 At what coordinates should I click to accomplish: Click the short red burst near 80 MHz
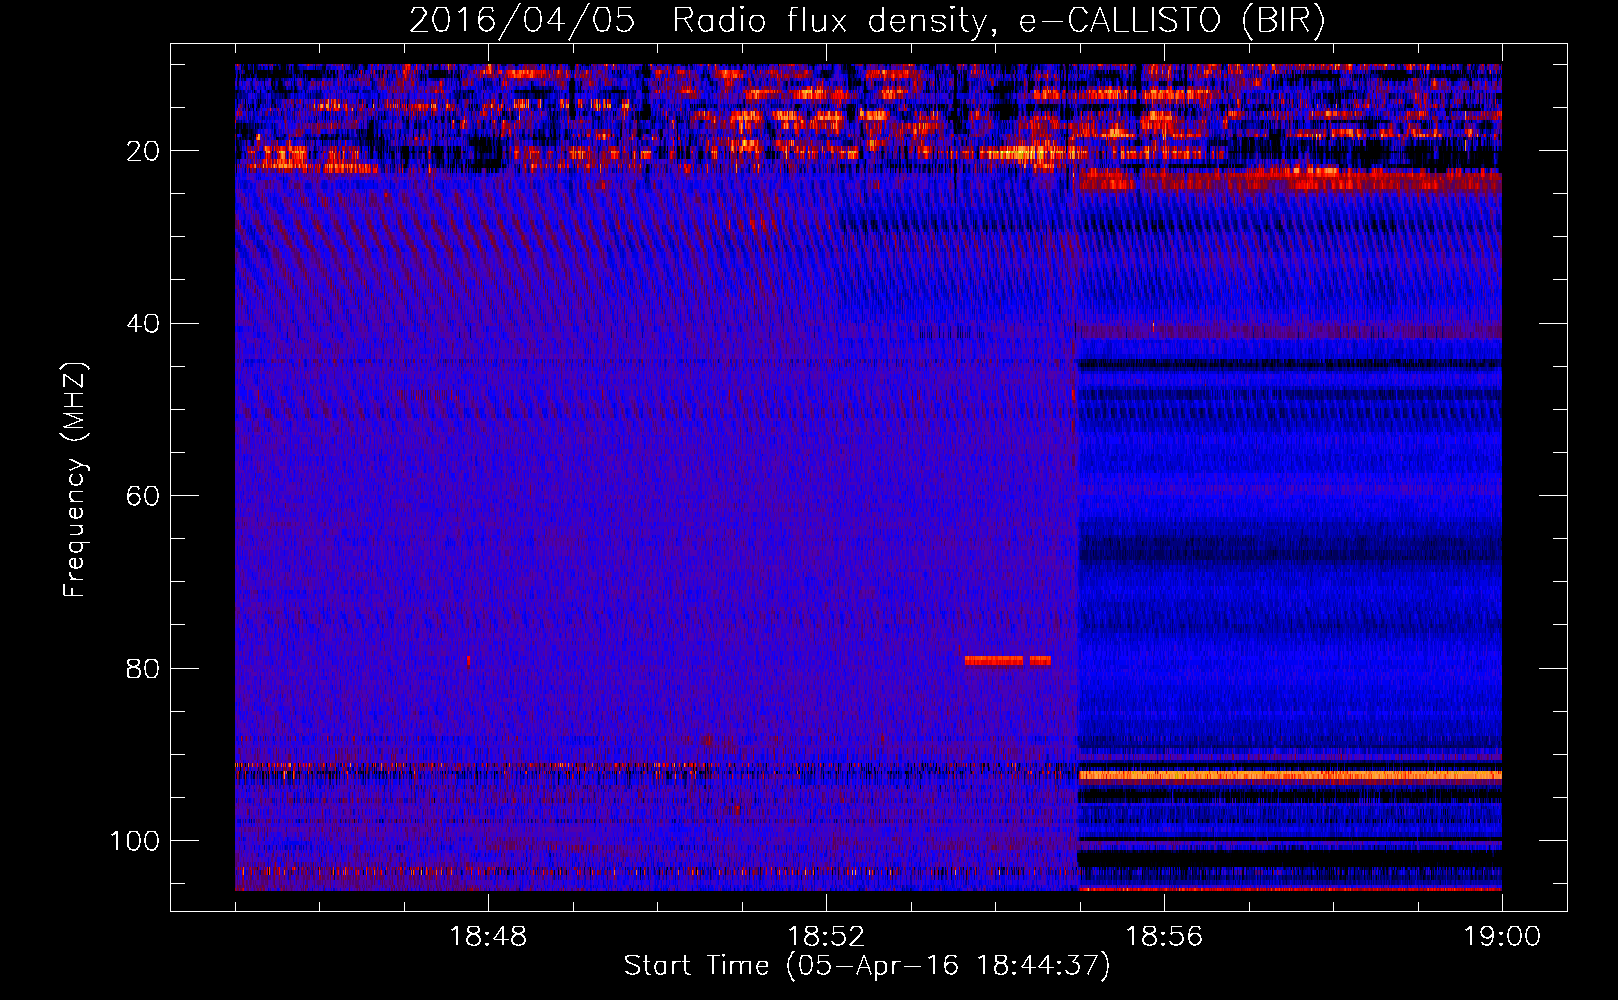(1008, 660)
